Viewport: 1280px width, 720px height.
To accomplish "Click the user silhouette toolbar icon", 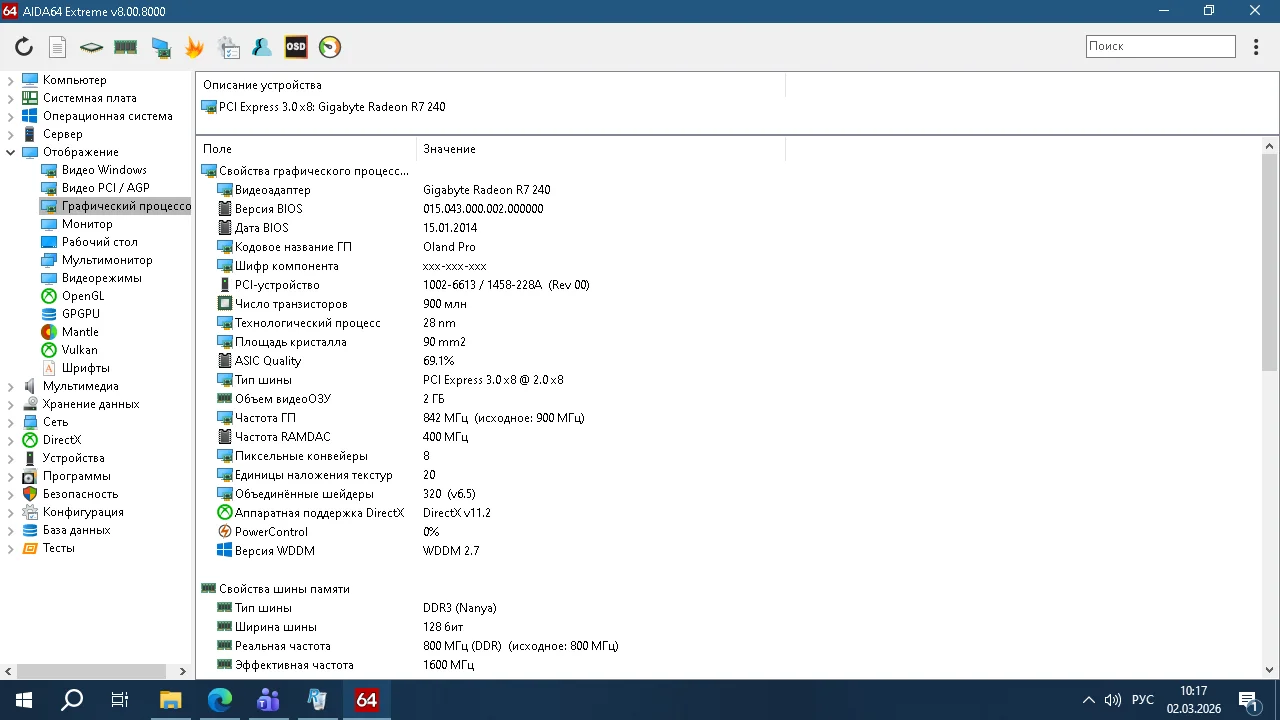I will click(262, 47).
